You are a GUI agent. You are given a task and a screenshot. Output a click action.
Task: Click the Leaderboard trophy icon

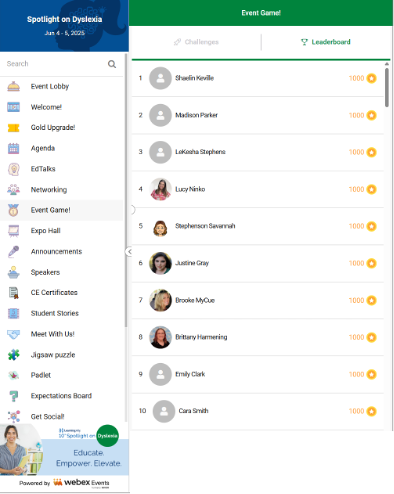304,42
